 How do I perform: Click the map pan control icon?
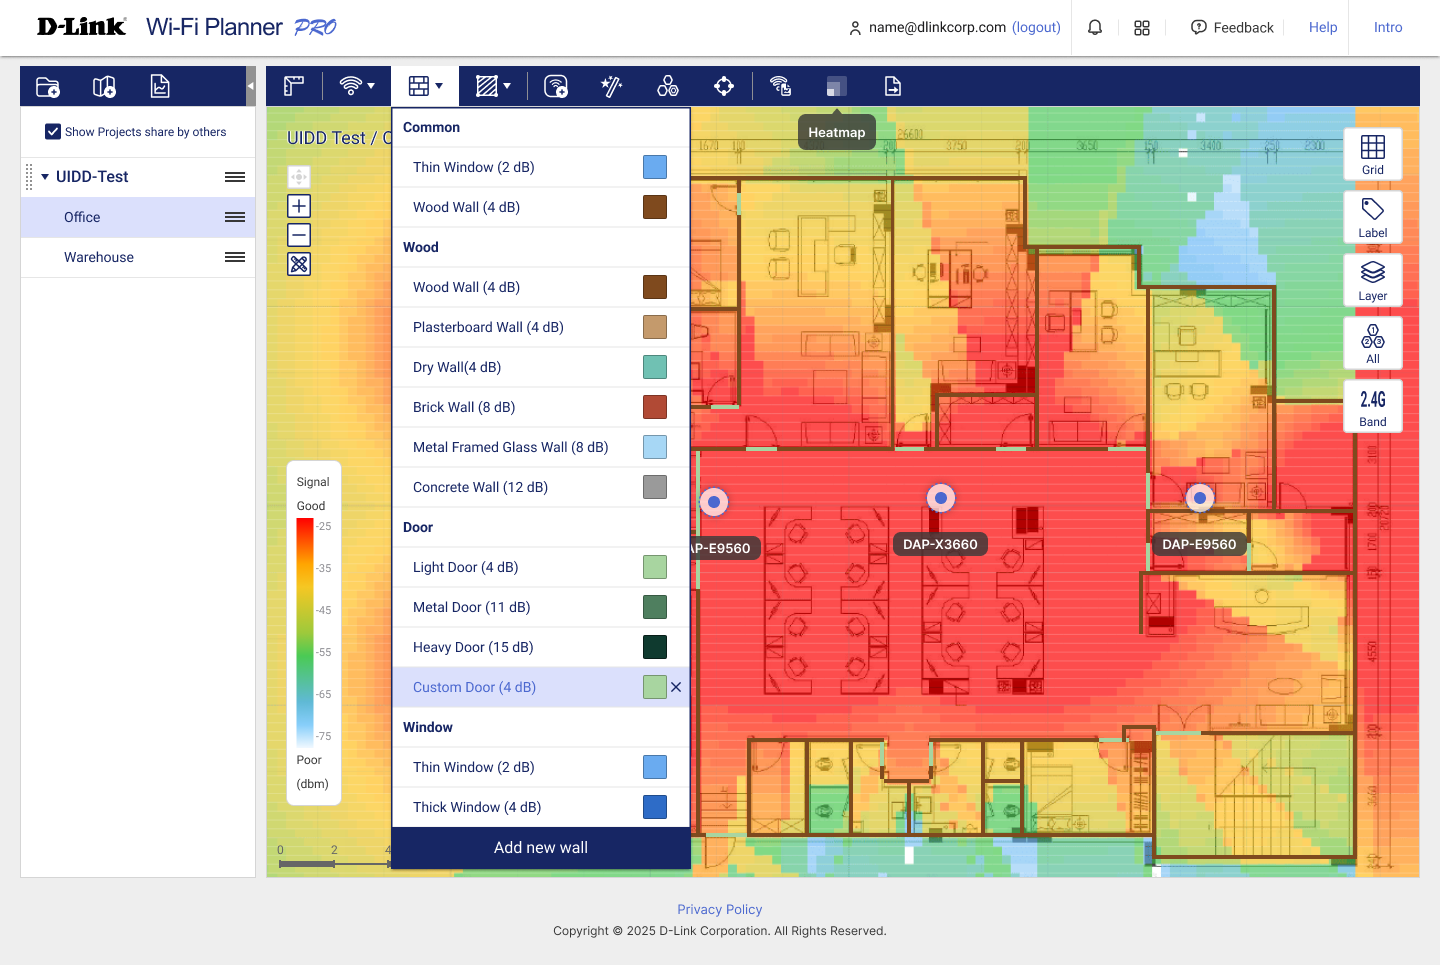point(299,177)
